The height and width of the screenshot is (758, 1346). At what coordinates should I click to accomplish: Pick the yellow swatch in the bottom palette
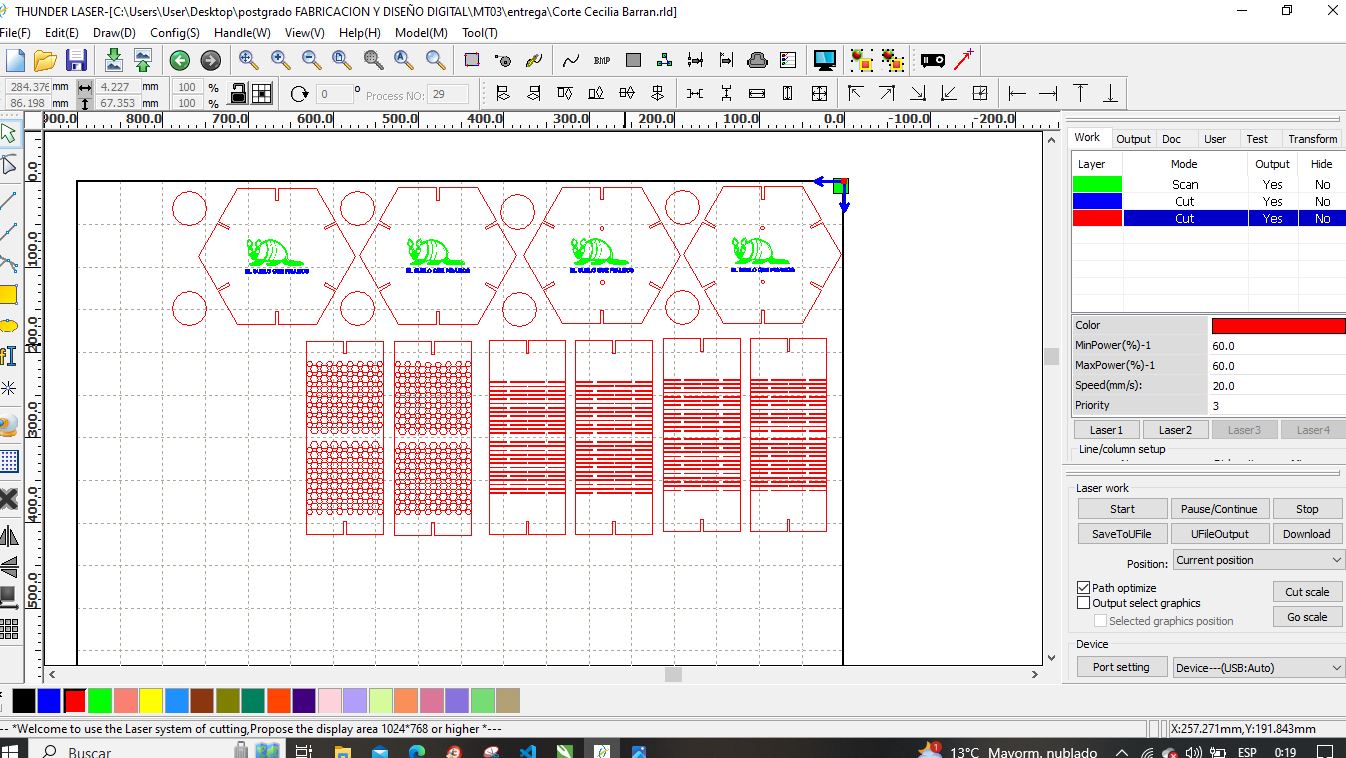151,700
